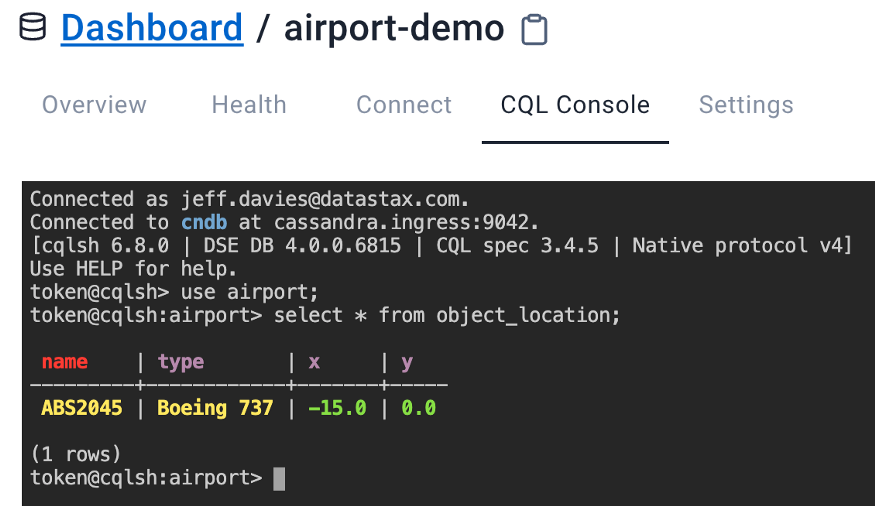Select the CQL Console tab

[x=575, y=105]
